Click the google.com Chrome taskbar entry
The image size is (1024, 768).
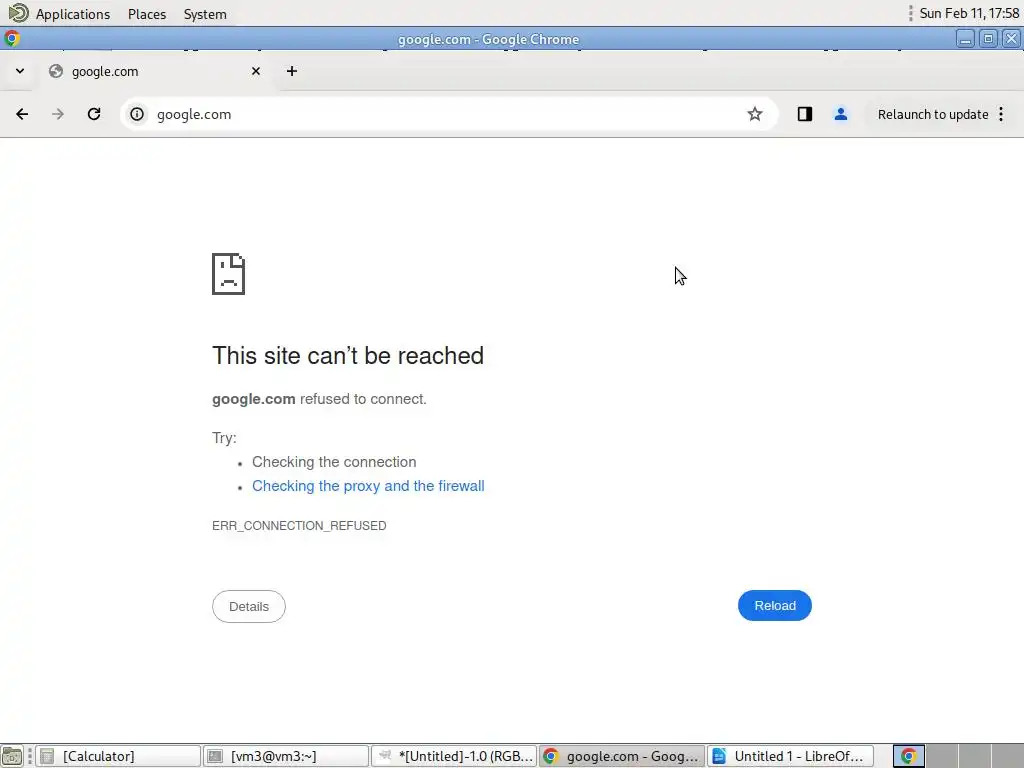[622, 756]
